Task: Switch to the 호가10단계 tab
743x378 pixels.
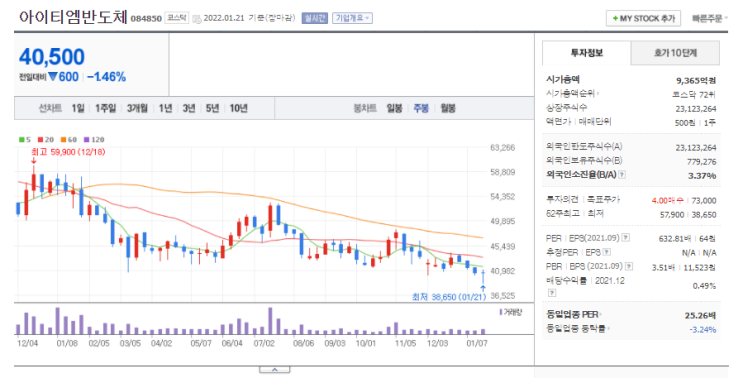Action: [x=675, y=53]
